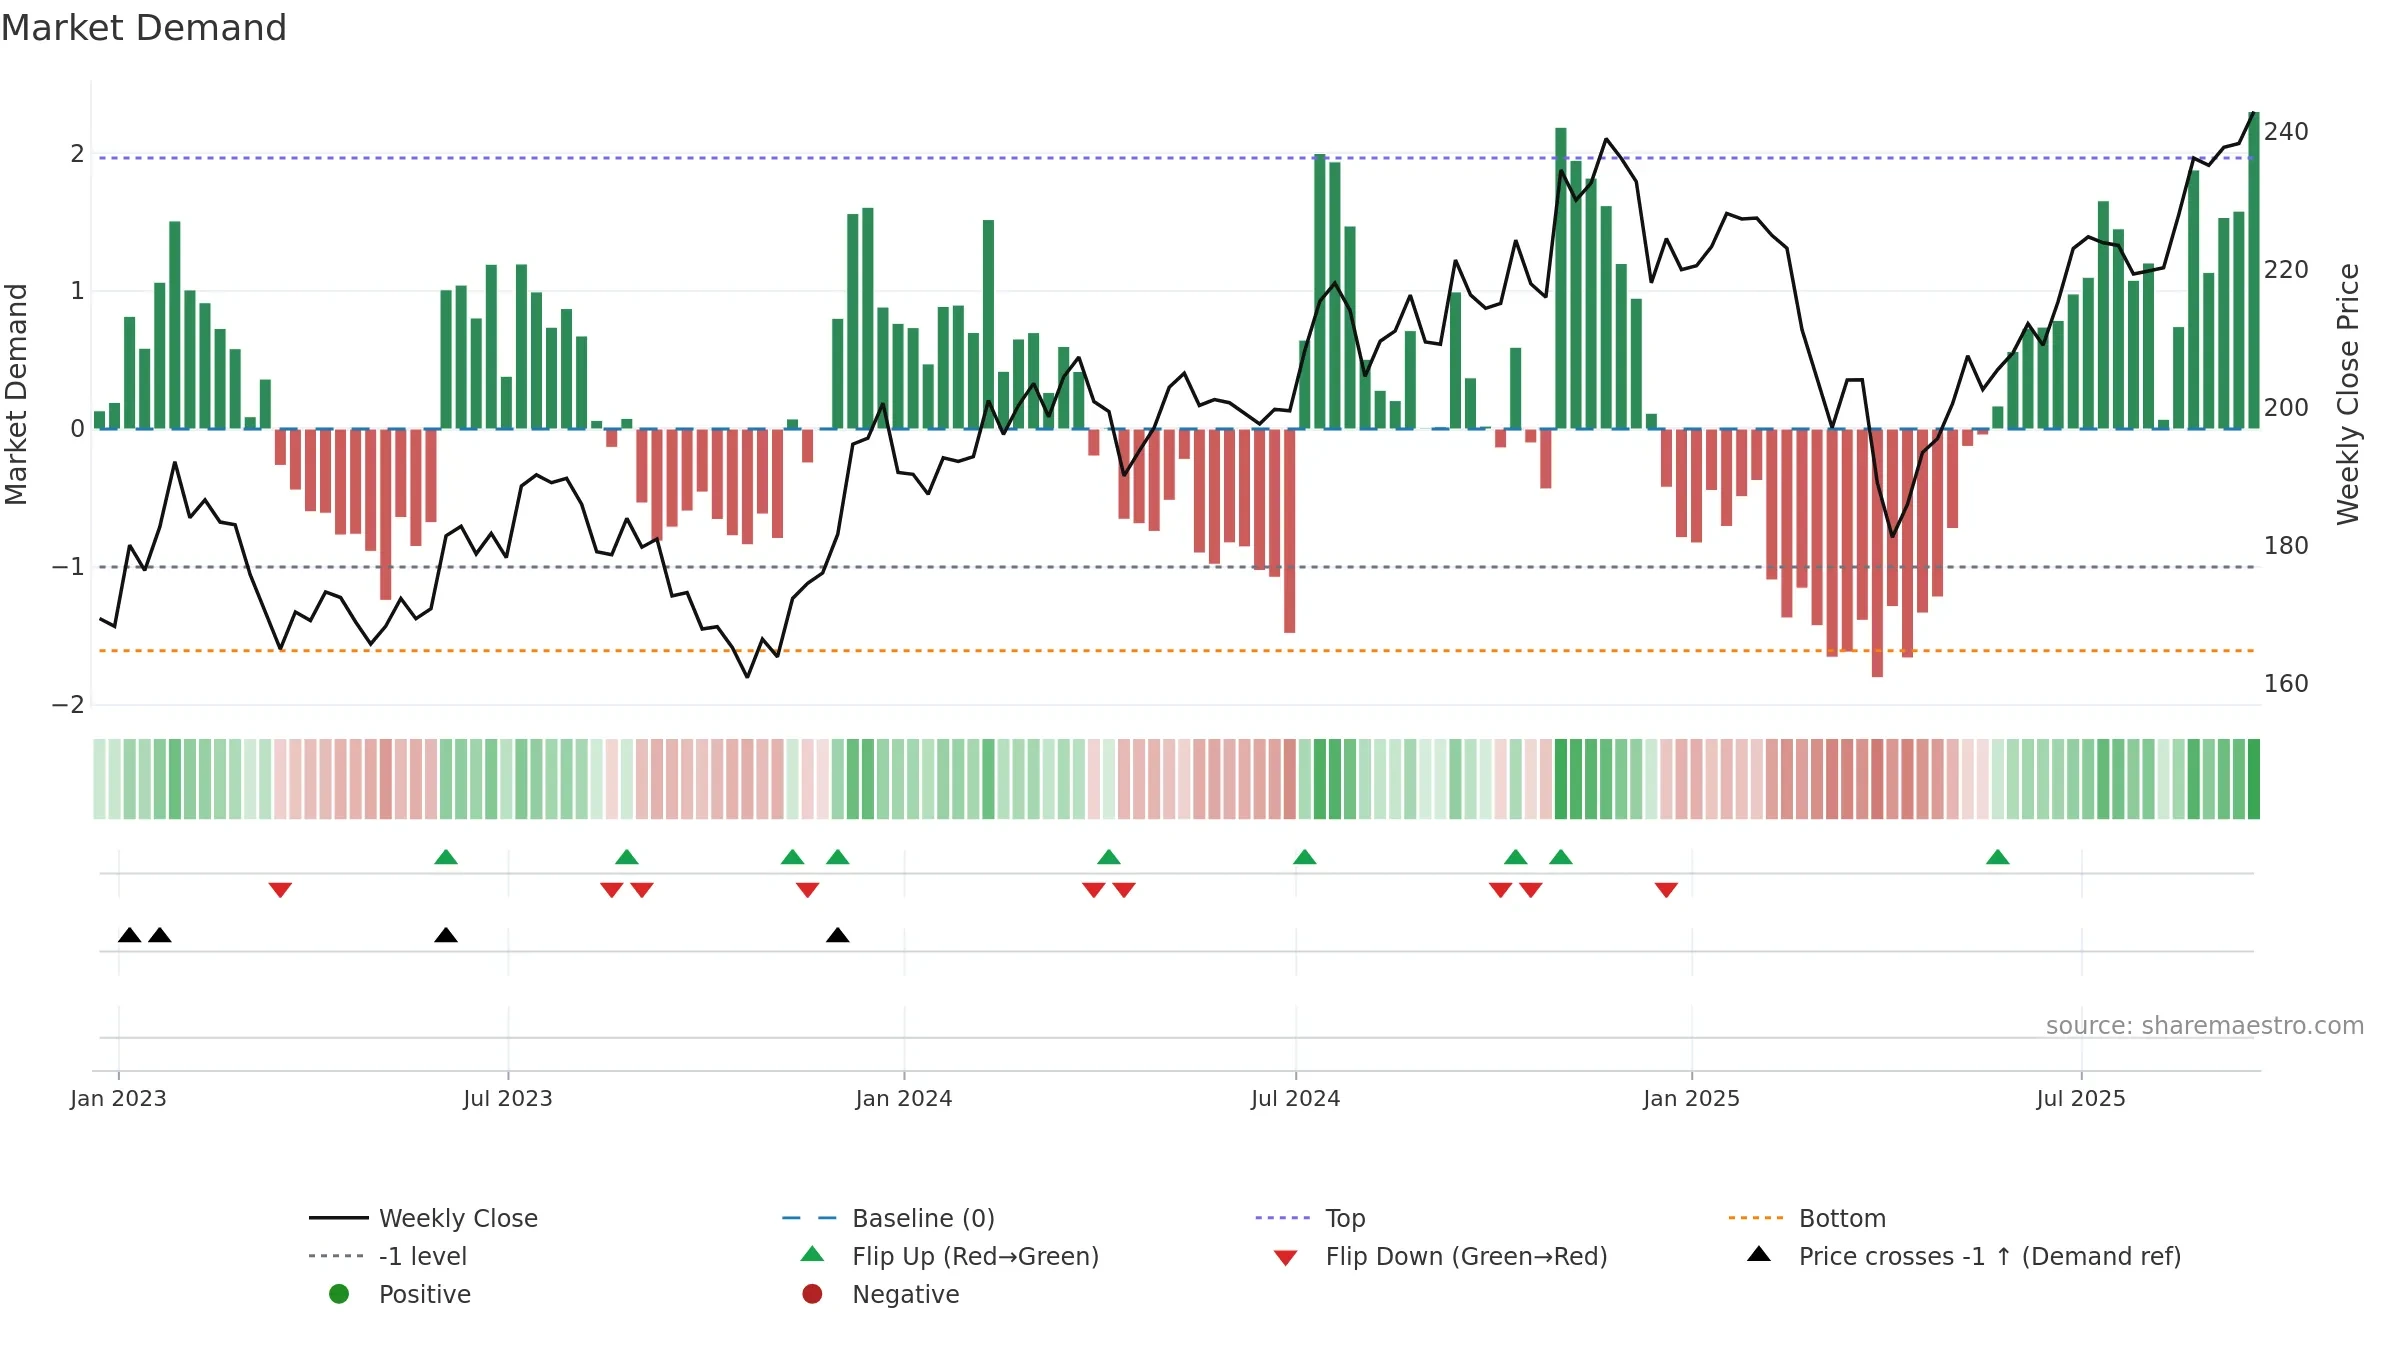Click the 160 price tick label
This screenshot has height=1350, width=2400.
click(x=2286, y=684)
